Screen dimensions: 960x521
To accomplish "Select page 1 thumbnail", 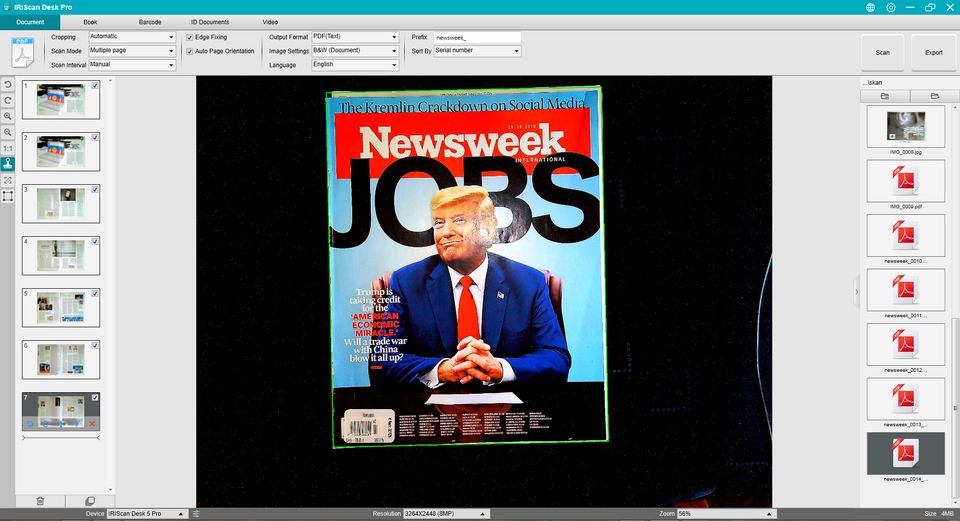I will [x=61, y=100].
